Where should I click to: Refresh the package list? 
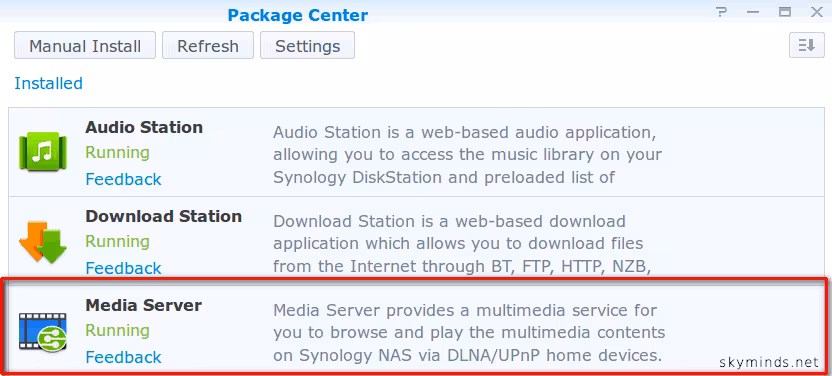(207, 45)
